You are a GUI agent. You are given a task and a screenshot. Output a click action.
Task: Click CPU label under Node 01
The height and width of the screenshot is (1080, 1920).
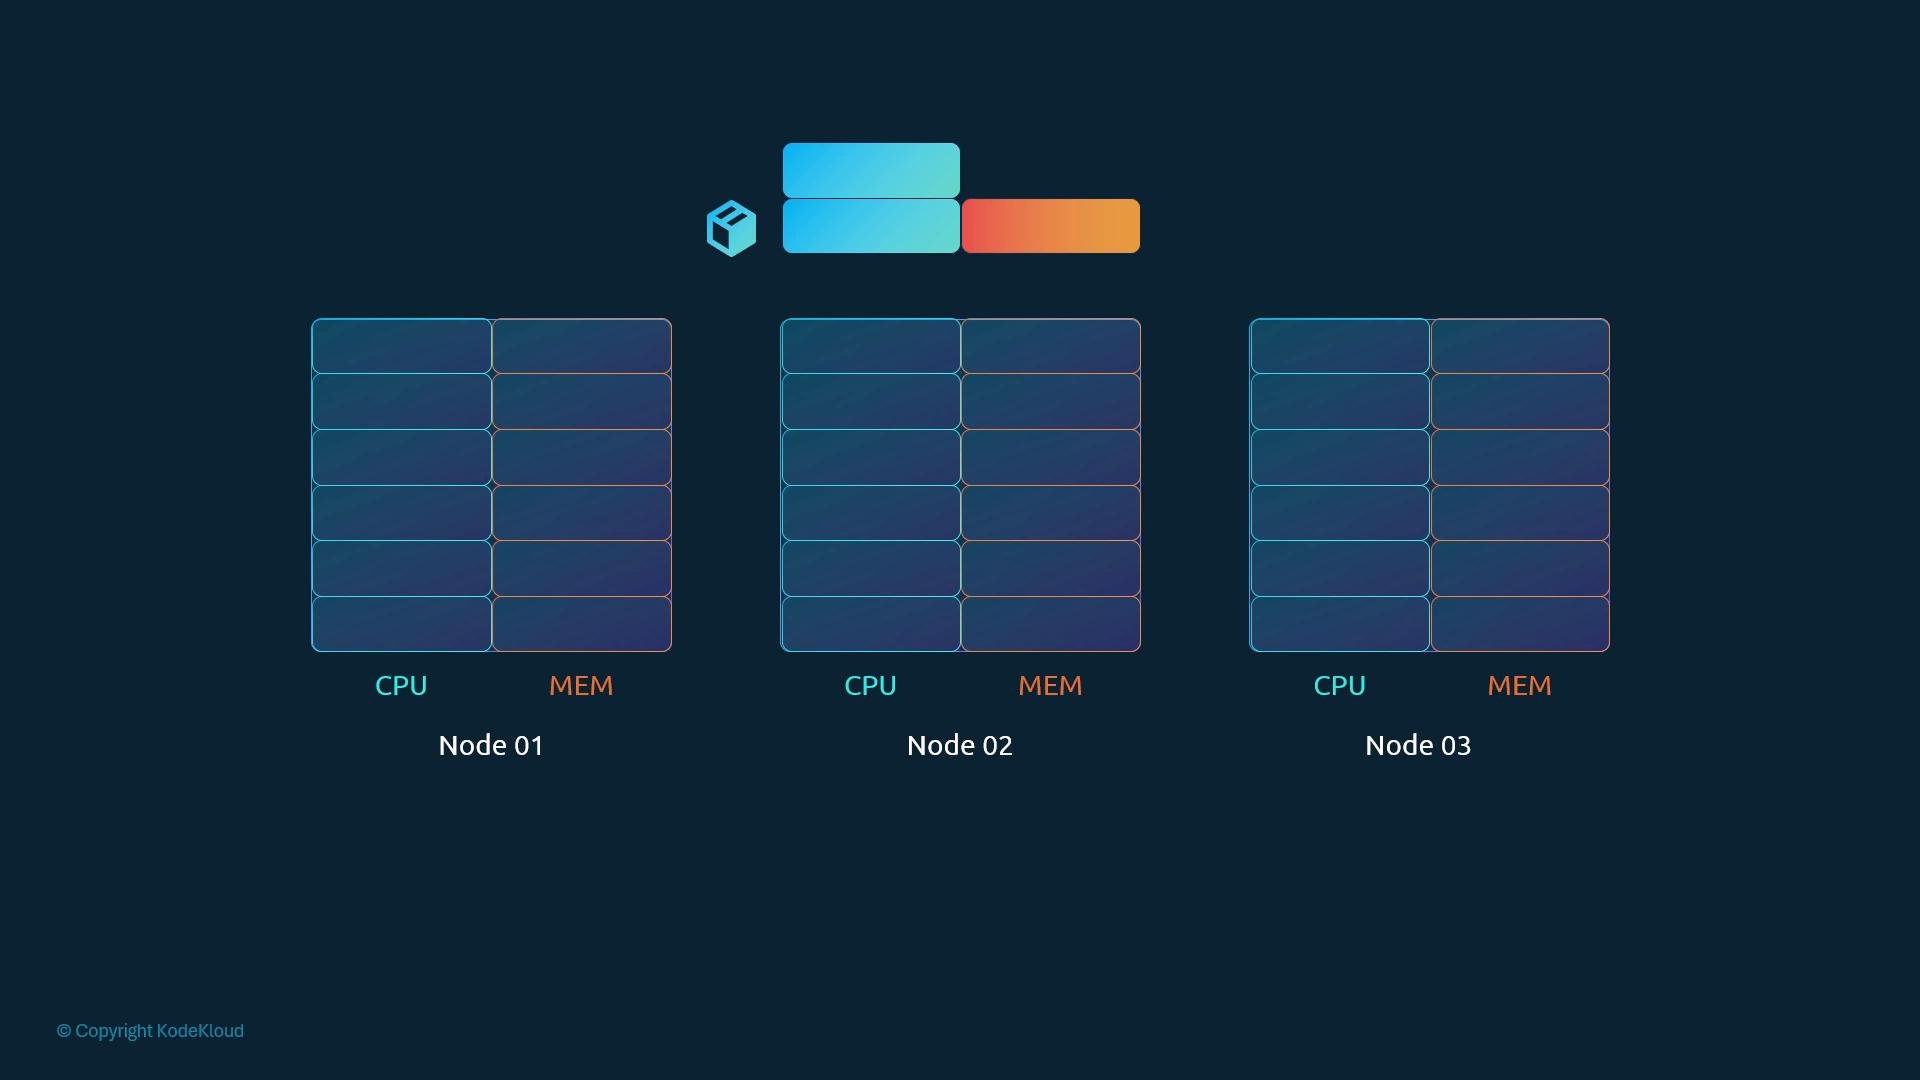click(401, 686)
